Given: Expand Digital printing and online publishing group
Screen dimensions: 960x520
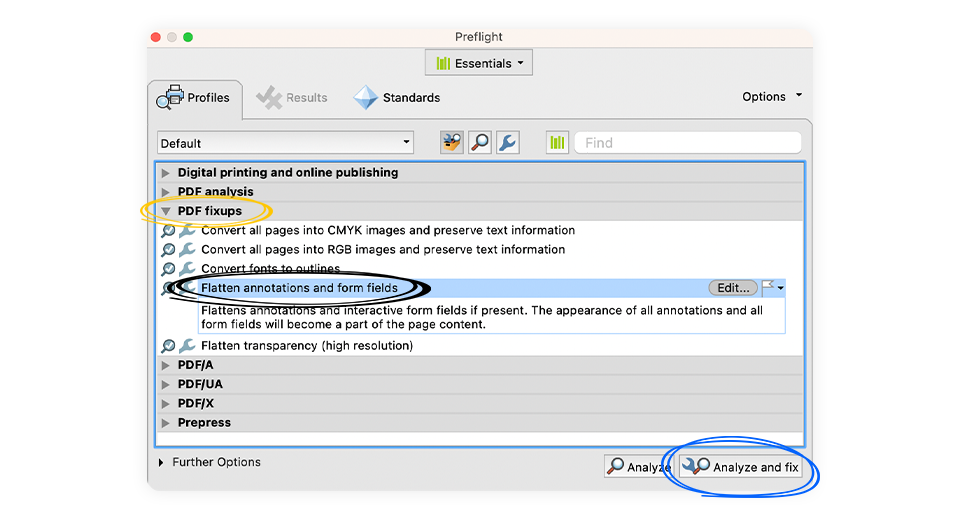Looking at the screenshot, I should (166, 173).
